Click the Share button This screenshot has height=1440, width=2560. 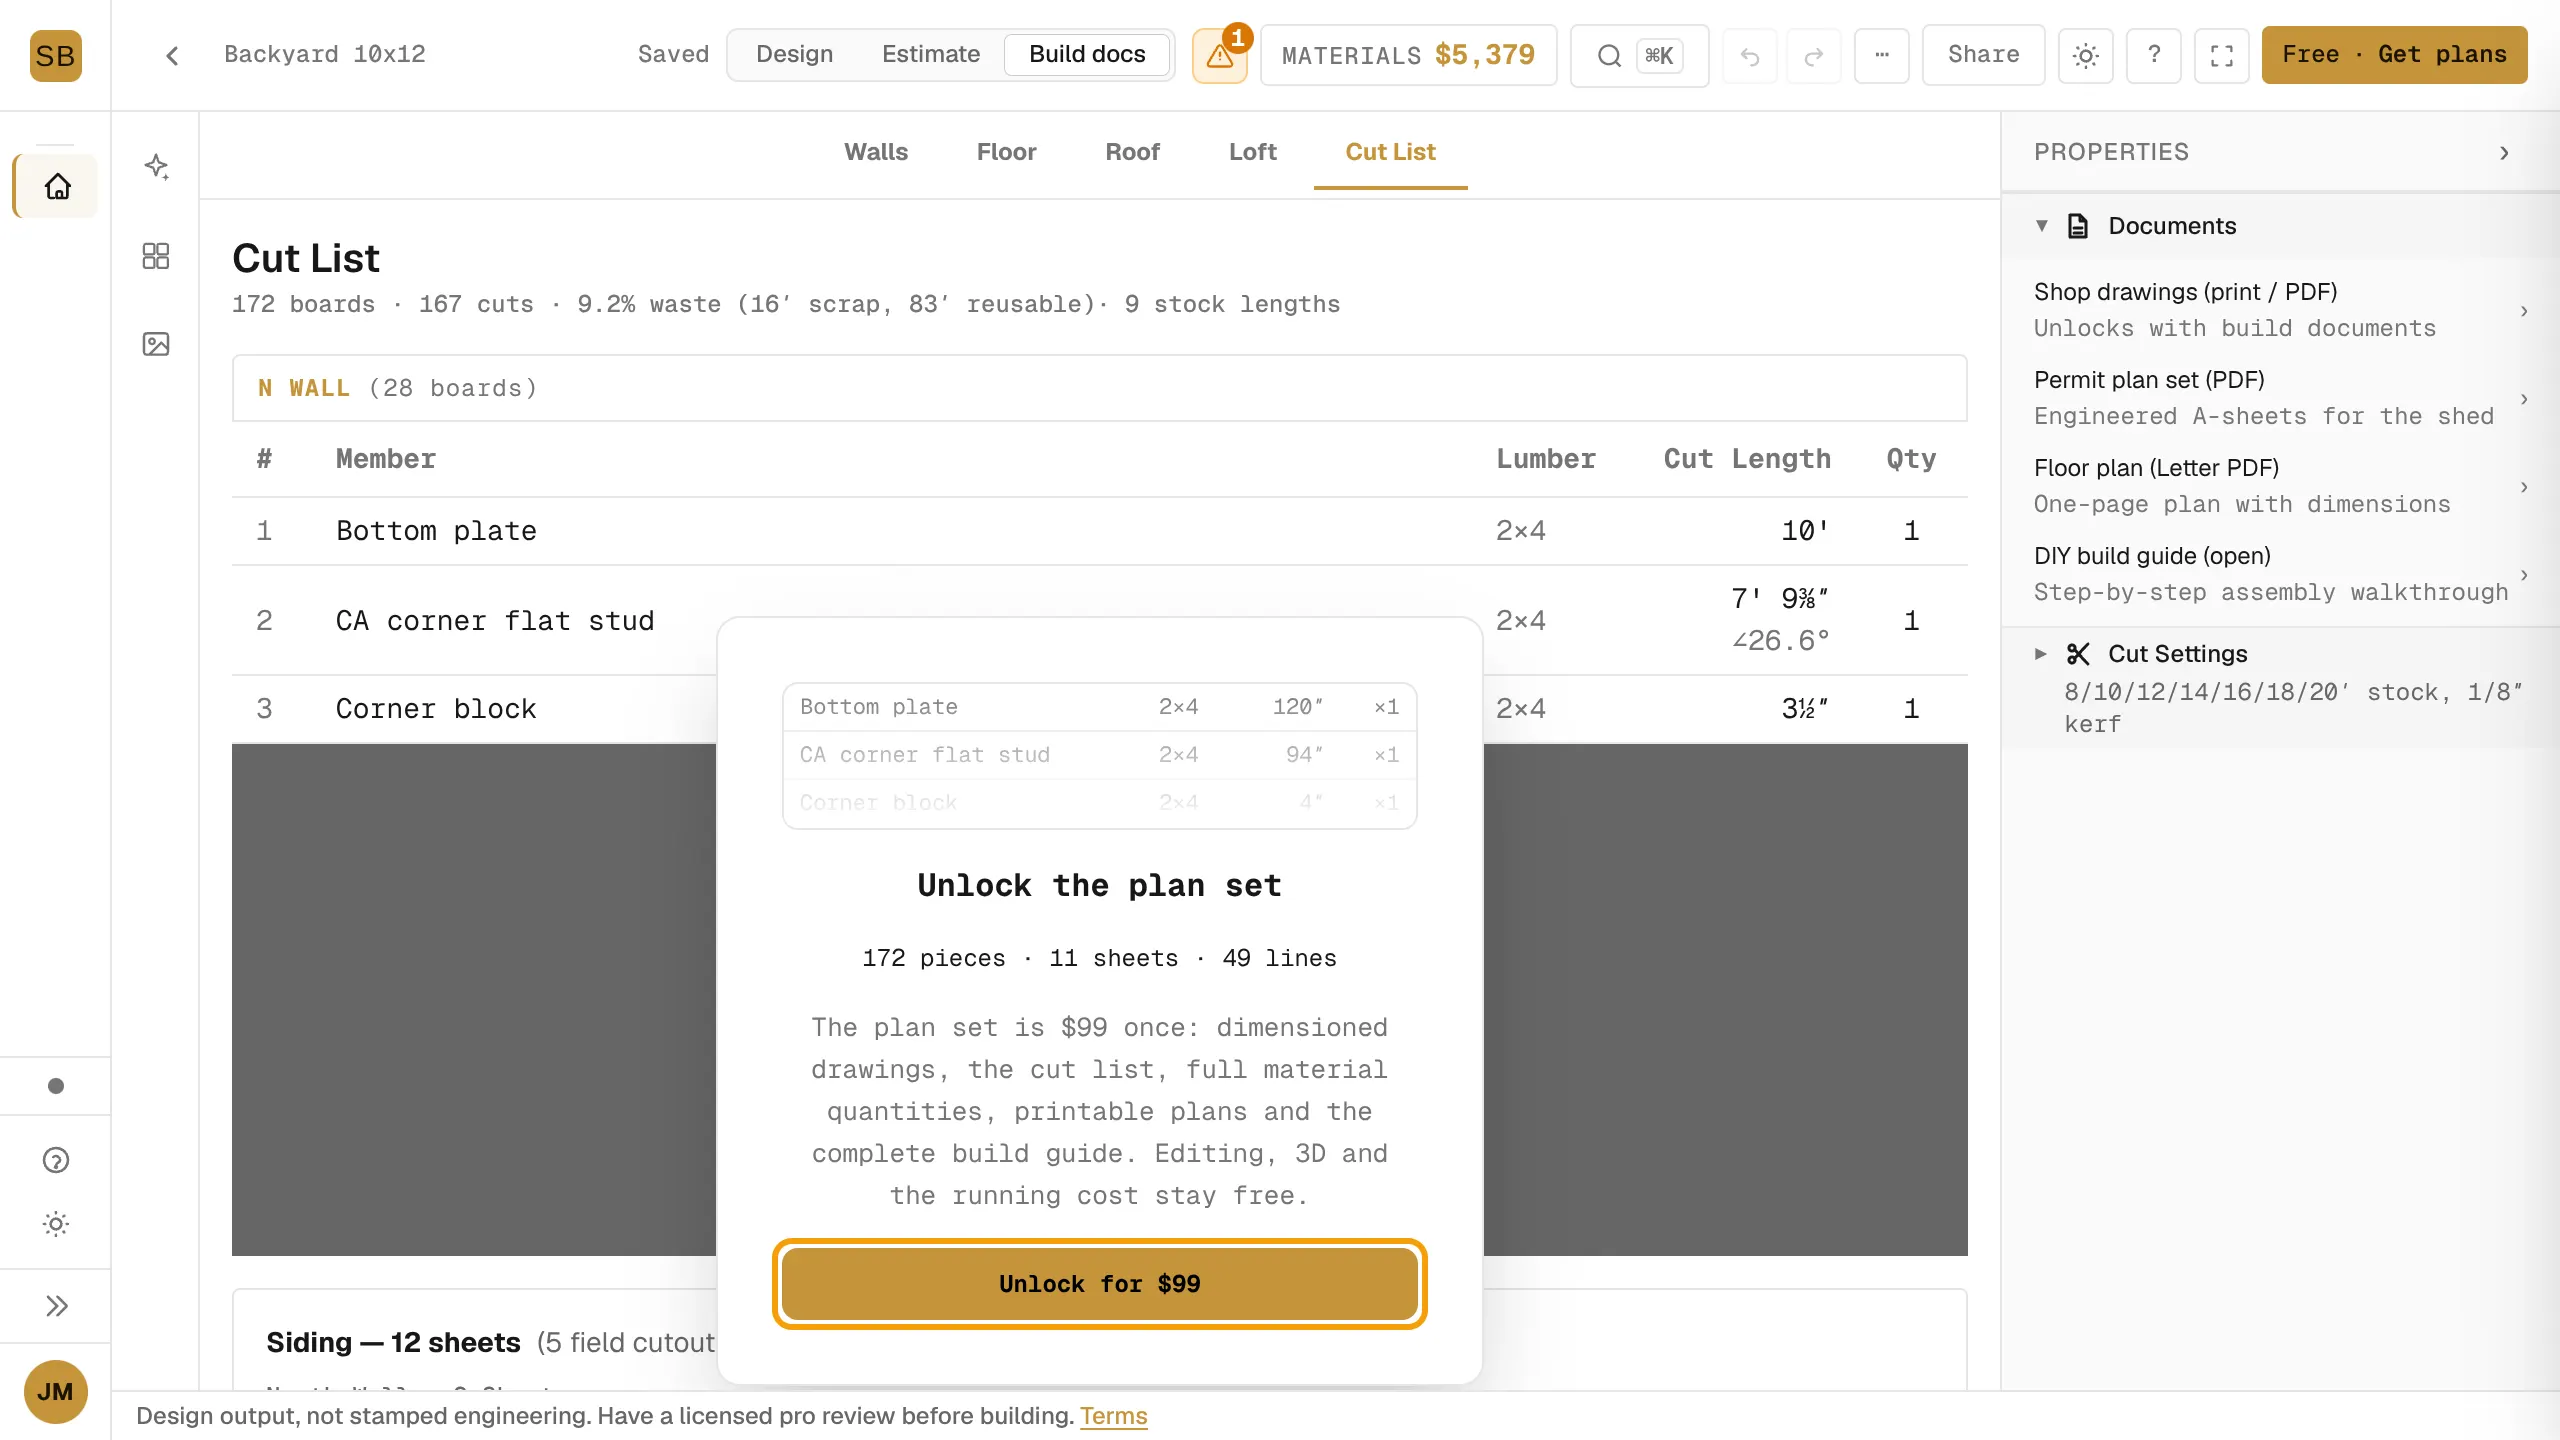[x=1983, y=55]
